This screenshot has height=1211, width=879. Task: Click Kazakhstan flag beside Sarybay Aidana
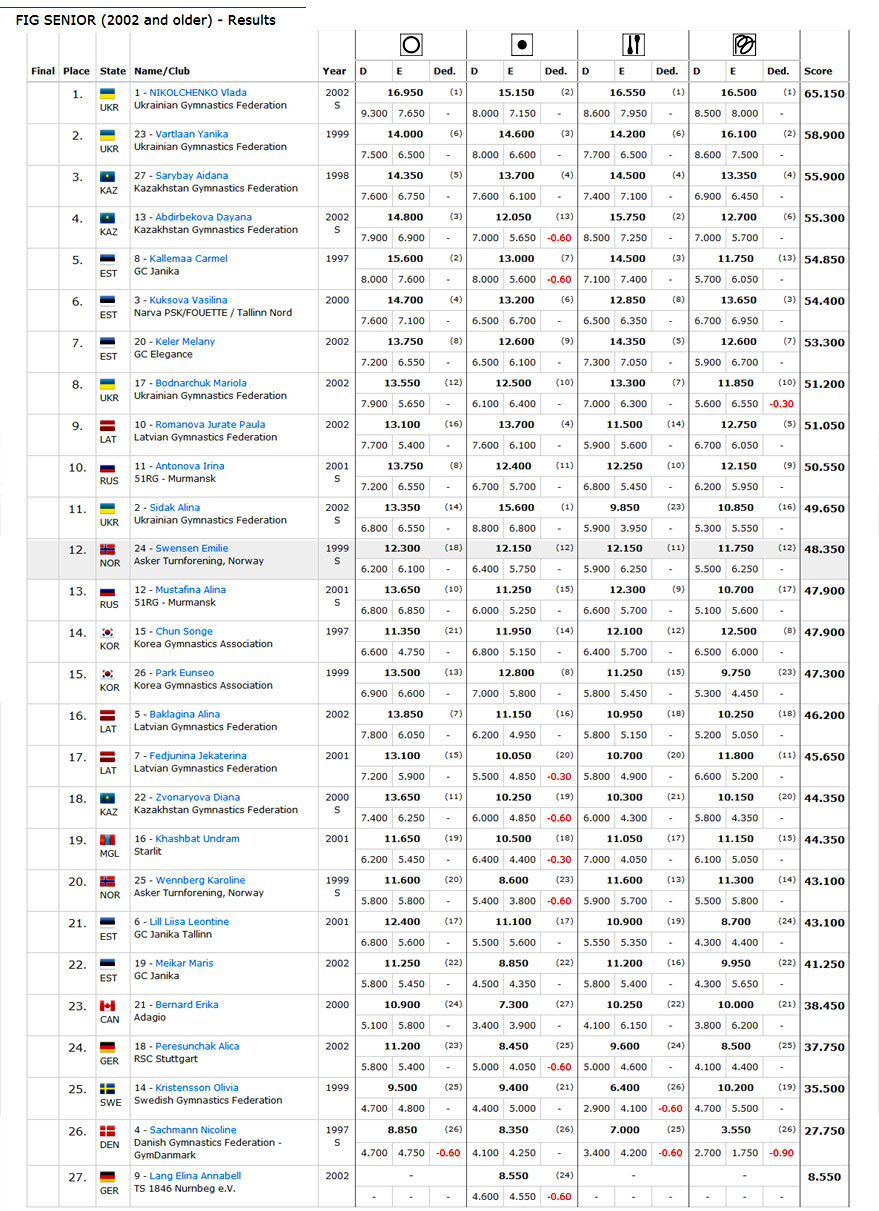tap(107, 176)
